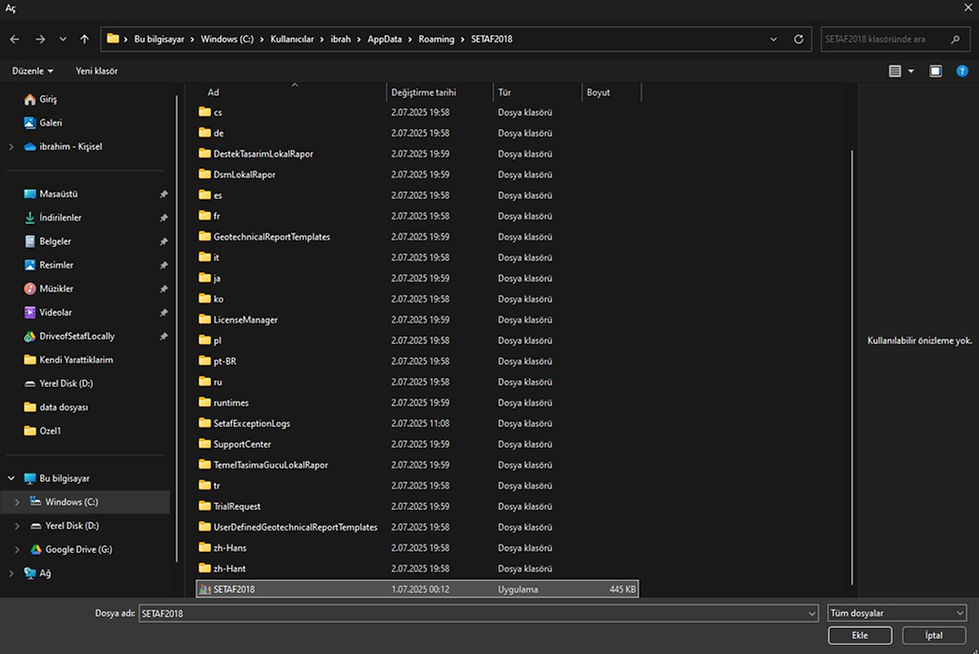
Task: Open Kendi Yarattiklarim sidebar folder
Action: point(76,360)
